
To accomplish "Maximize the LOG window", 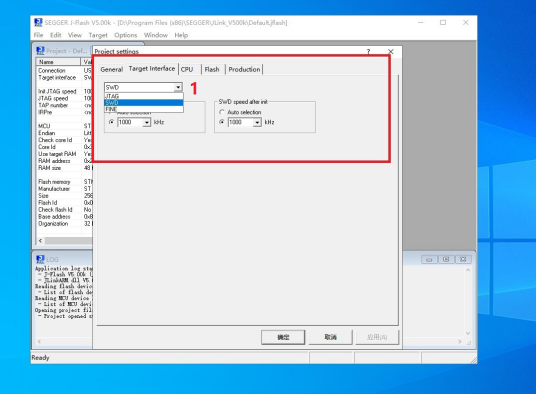I will [x=446, y=259].
